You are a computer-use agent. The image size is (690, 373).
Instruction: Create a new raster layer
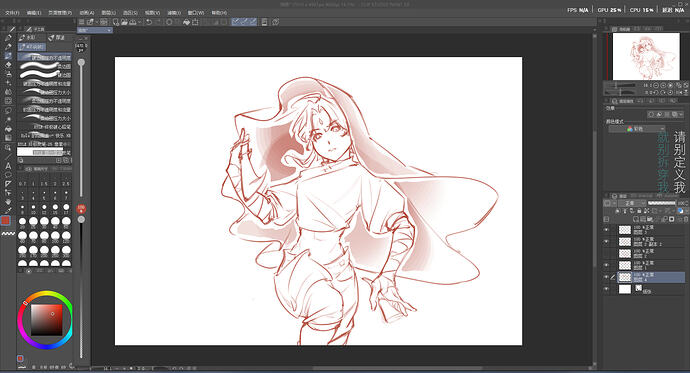click(635, 219)
